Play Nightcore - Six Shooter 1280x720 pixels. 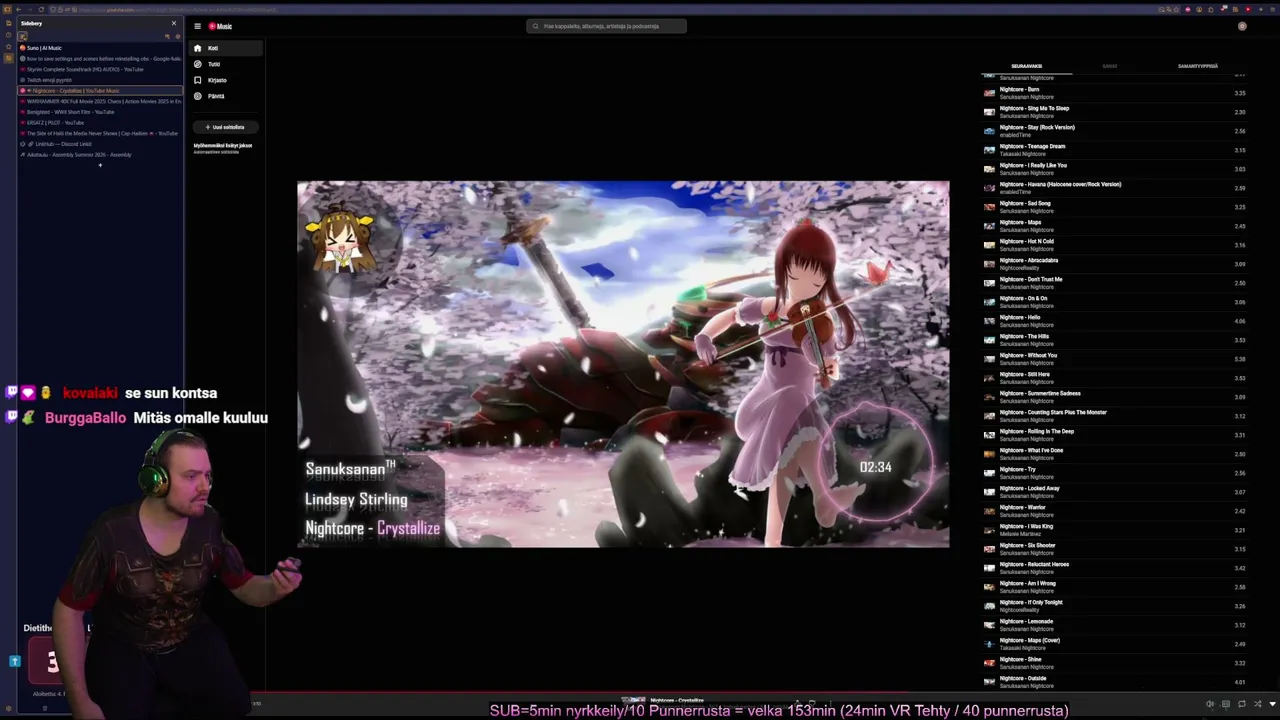pyautogui.click(x=1114, y=549)
